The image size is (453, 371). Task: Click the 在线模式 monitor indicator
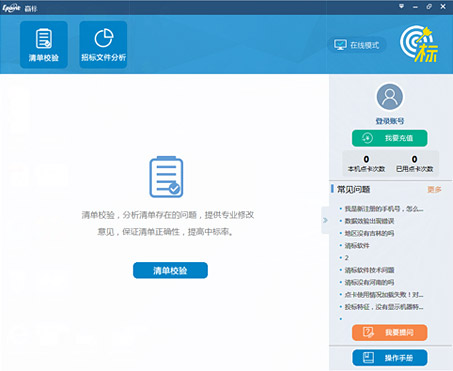tap(357, 45)
